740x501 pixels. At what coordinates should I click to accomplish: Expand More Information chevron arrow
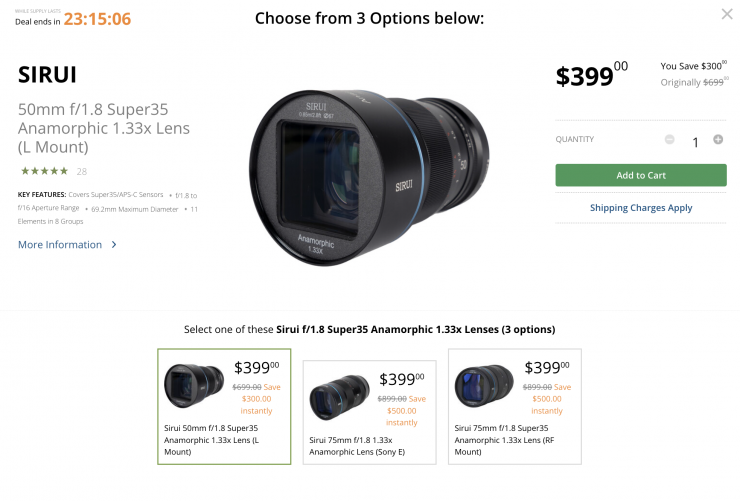114,245
